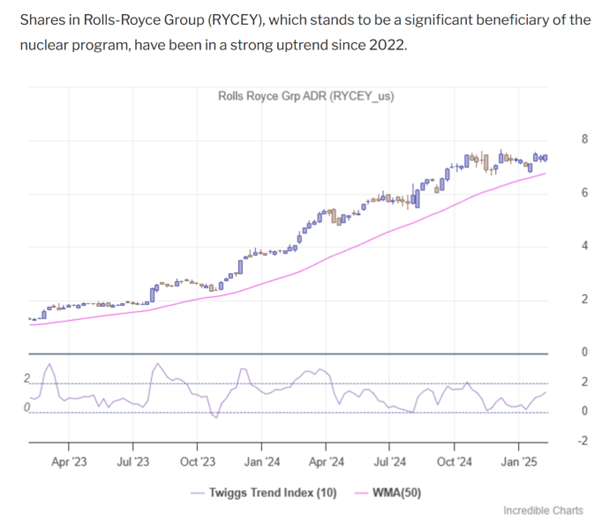Click the Oct '24 axis label
602x520 pixels.
pos(454,462)
